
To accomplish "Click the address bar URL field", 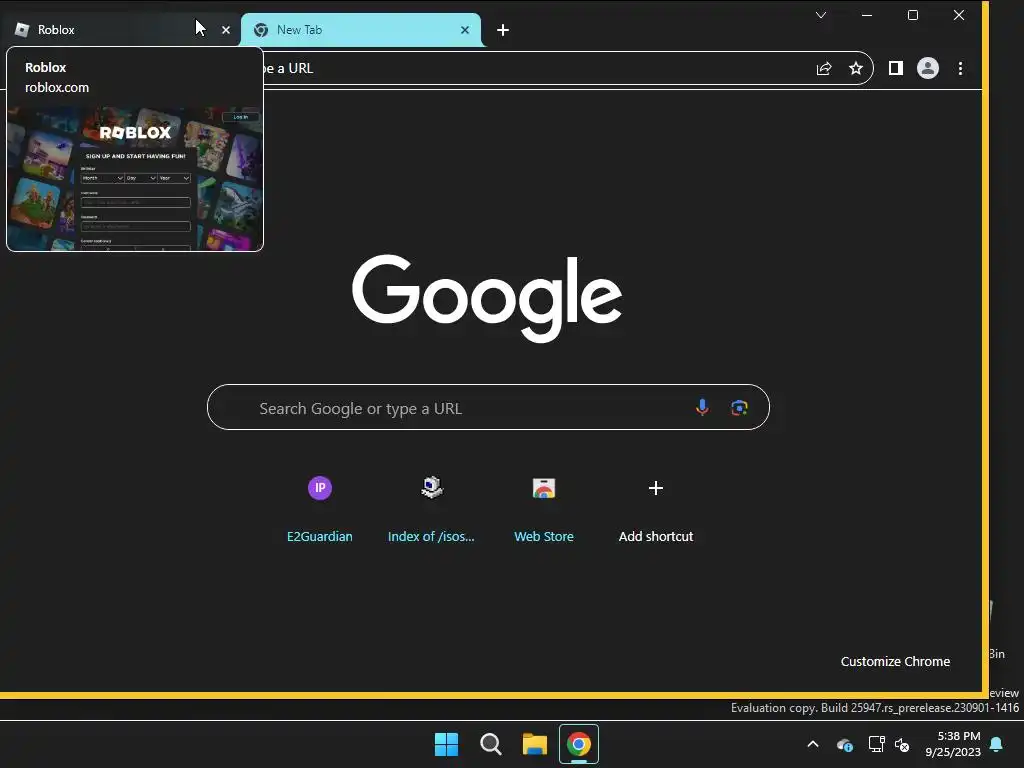I will click(x=536, y=68).
